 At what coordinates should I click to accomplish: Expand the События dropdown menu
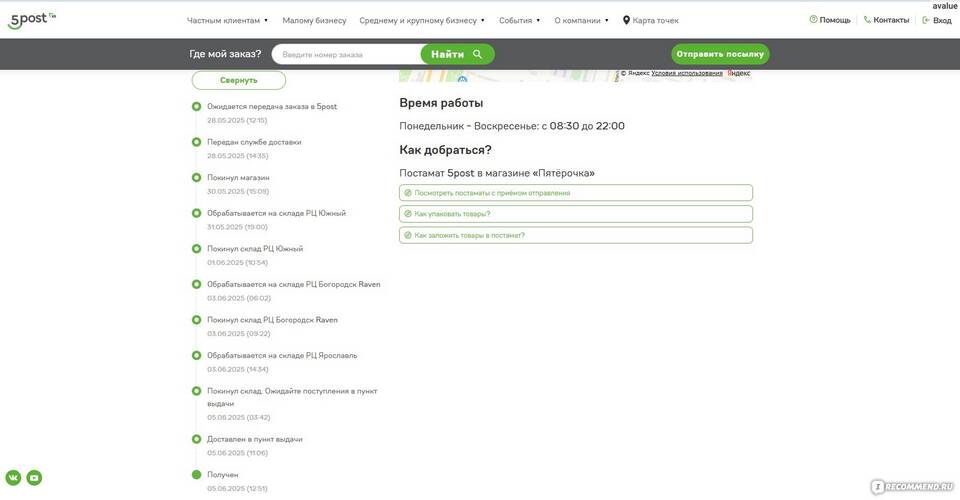(519, 20)
